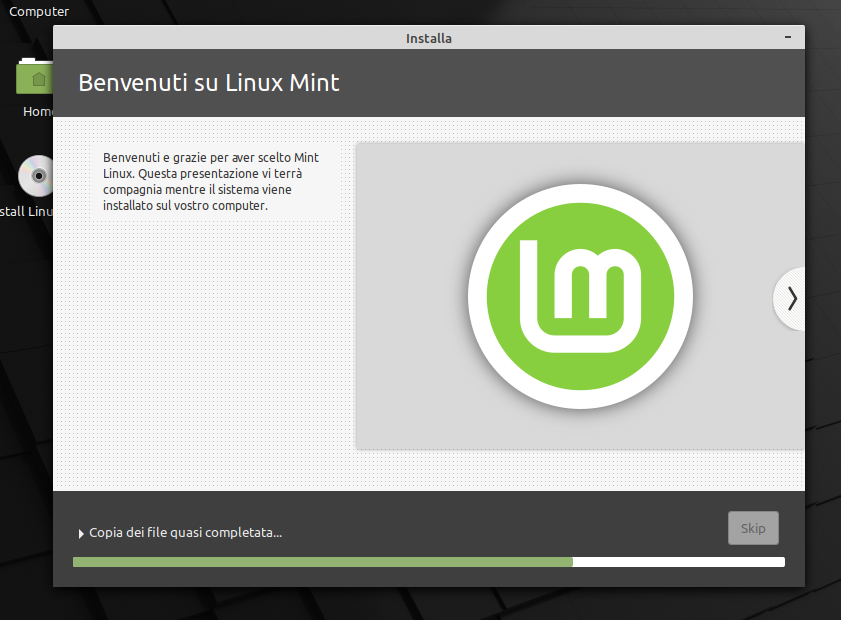This screenshot has height=620, width=841.
Task: Open the Install Linux Mint disc icon
Action: coord(36,176)
